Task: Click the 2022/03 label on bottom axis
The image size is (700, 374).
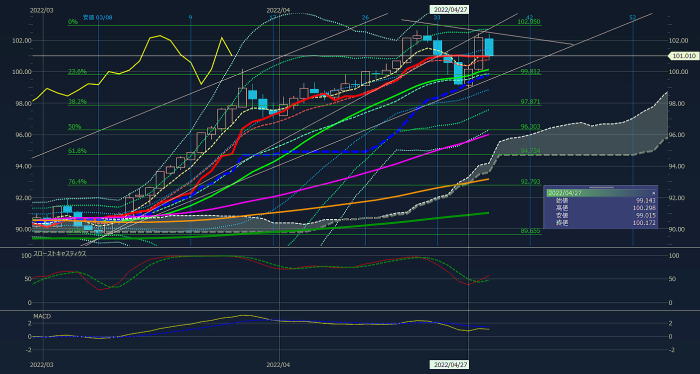Action: click(x=41, y=365)
